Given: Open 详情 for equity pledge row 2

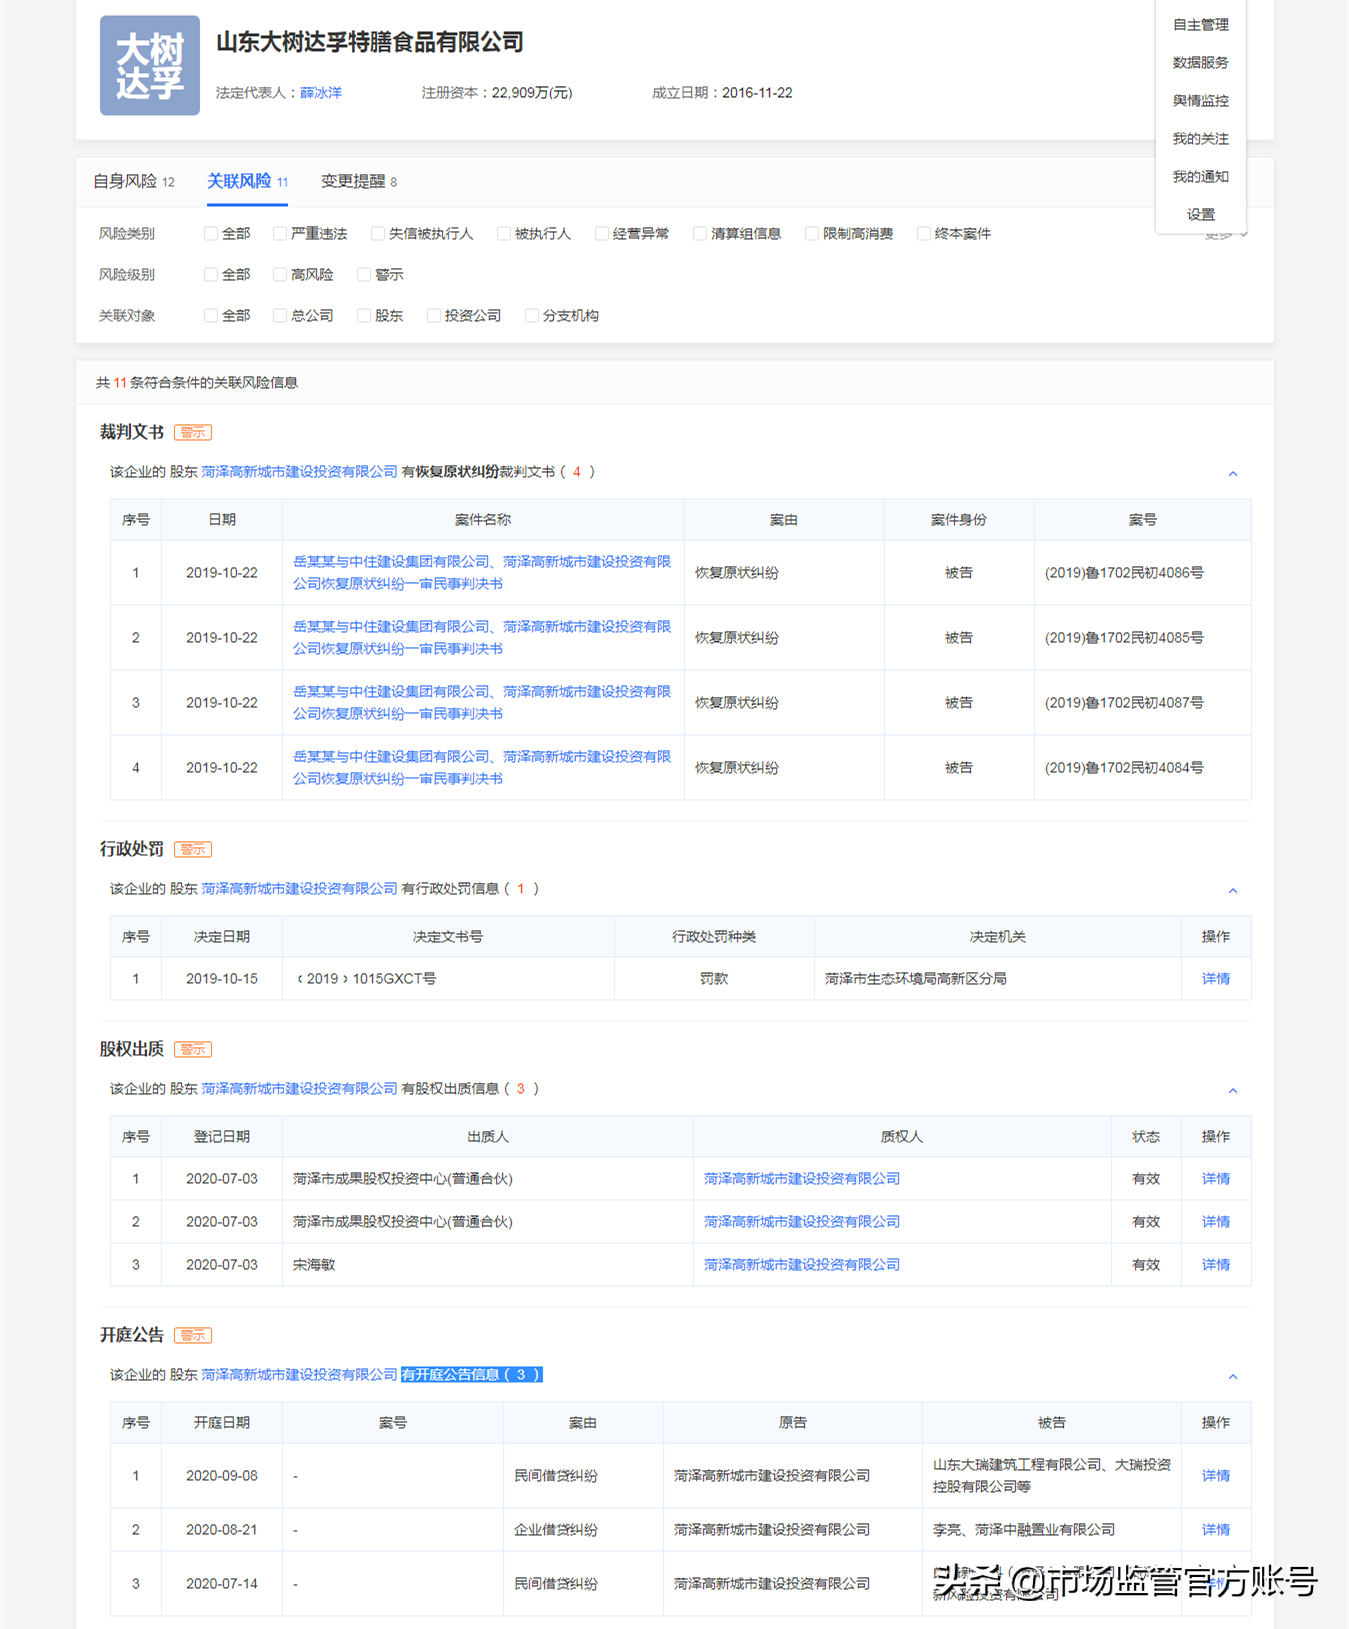Looking at the screenshot, I should point(1215,1222).
